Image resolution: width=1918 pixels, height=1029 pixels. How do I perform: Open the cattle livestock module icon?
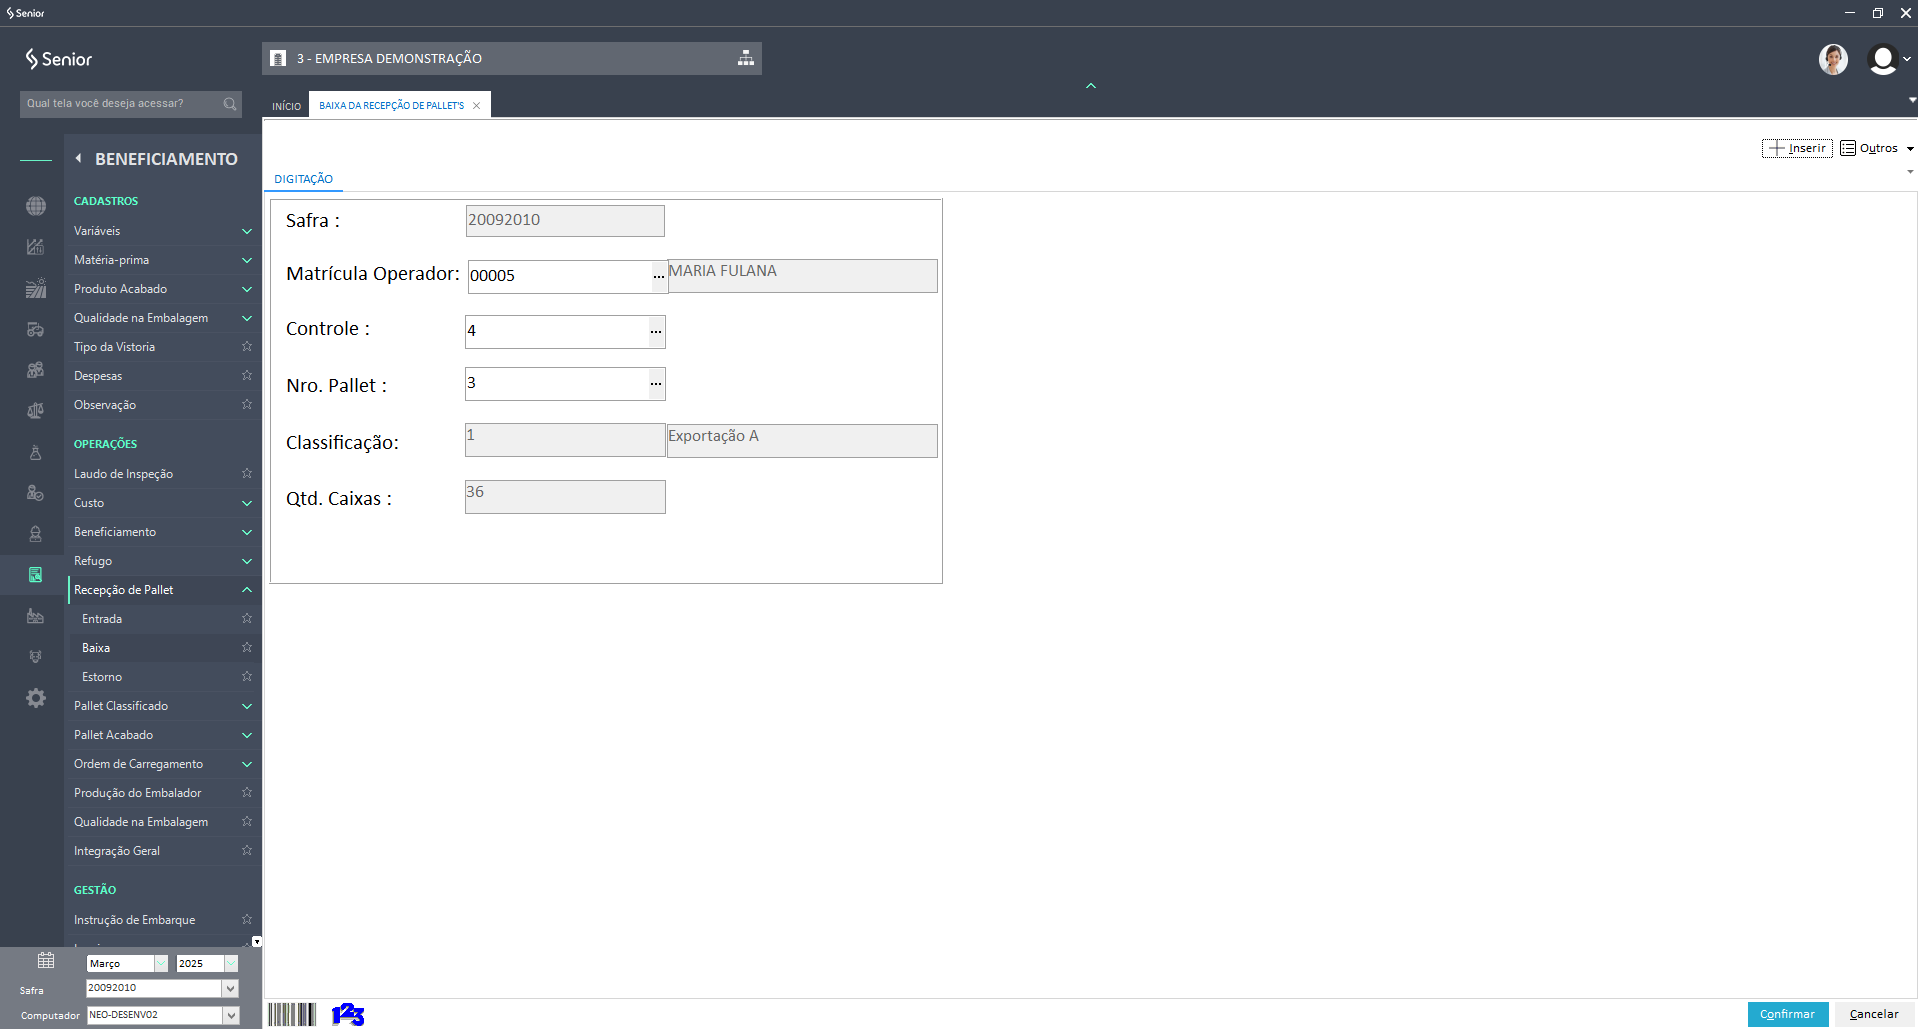[x=36, y=657]
